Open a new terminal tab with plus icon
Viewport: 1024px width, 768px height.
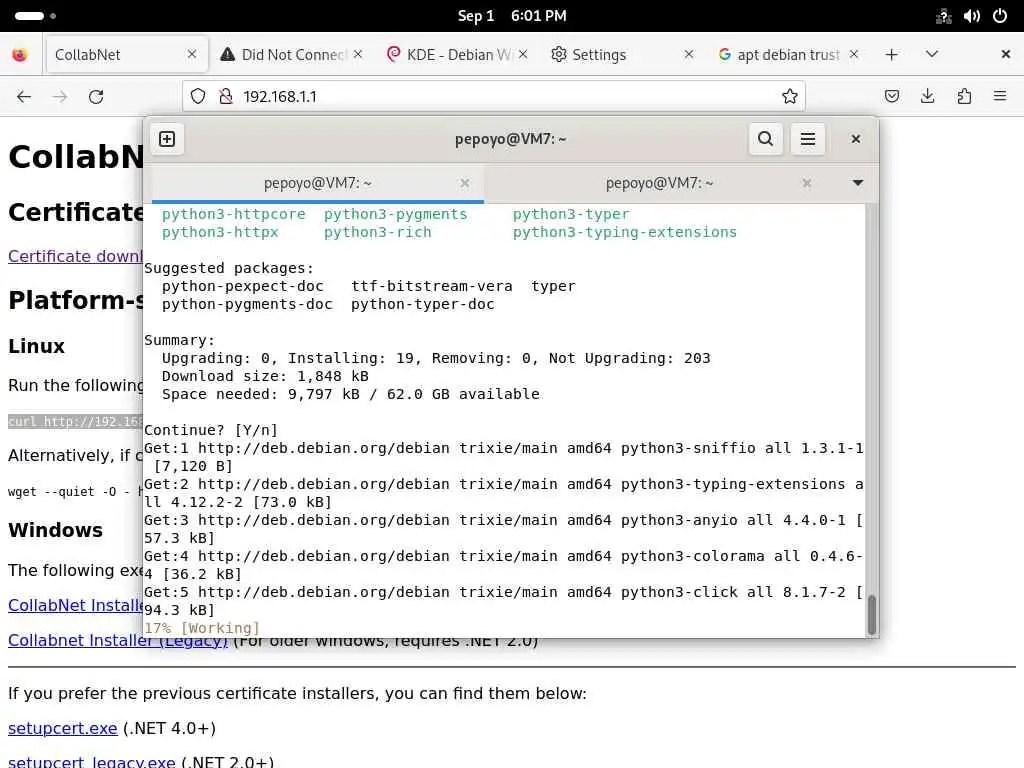[x=167, y=139]
